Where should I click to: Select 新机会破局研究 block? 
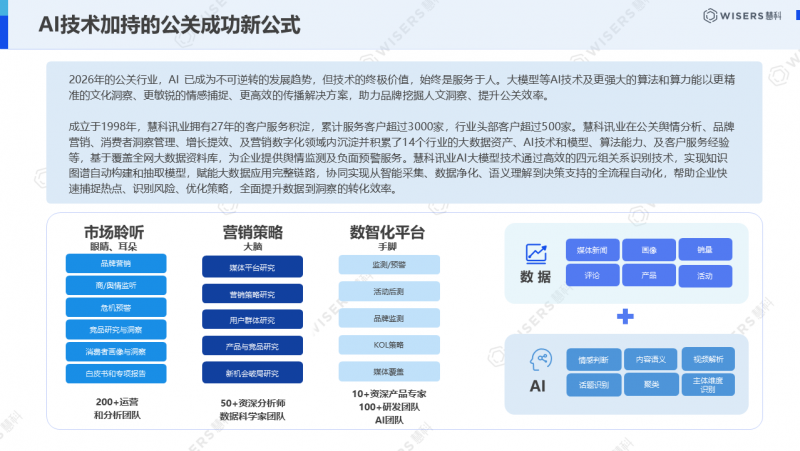(252, 372)
